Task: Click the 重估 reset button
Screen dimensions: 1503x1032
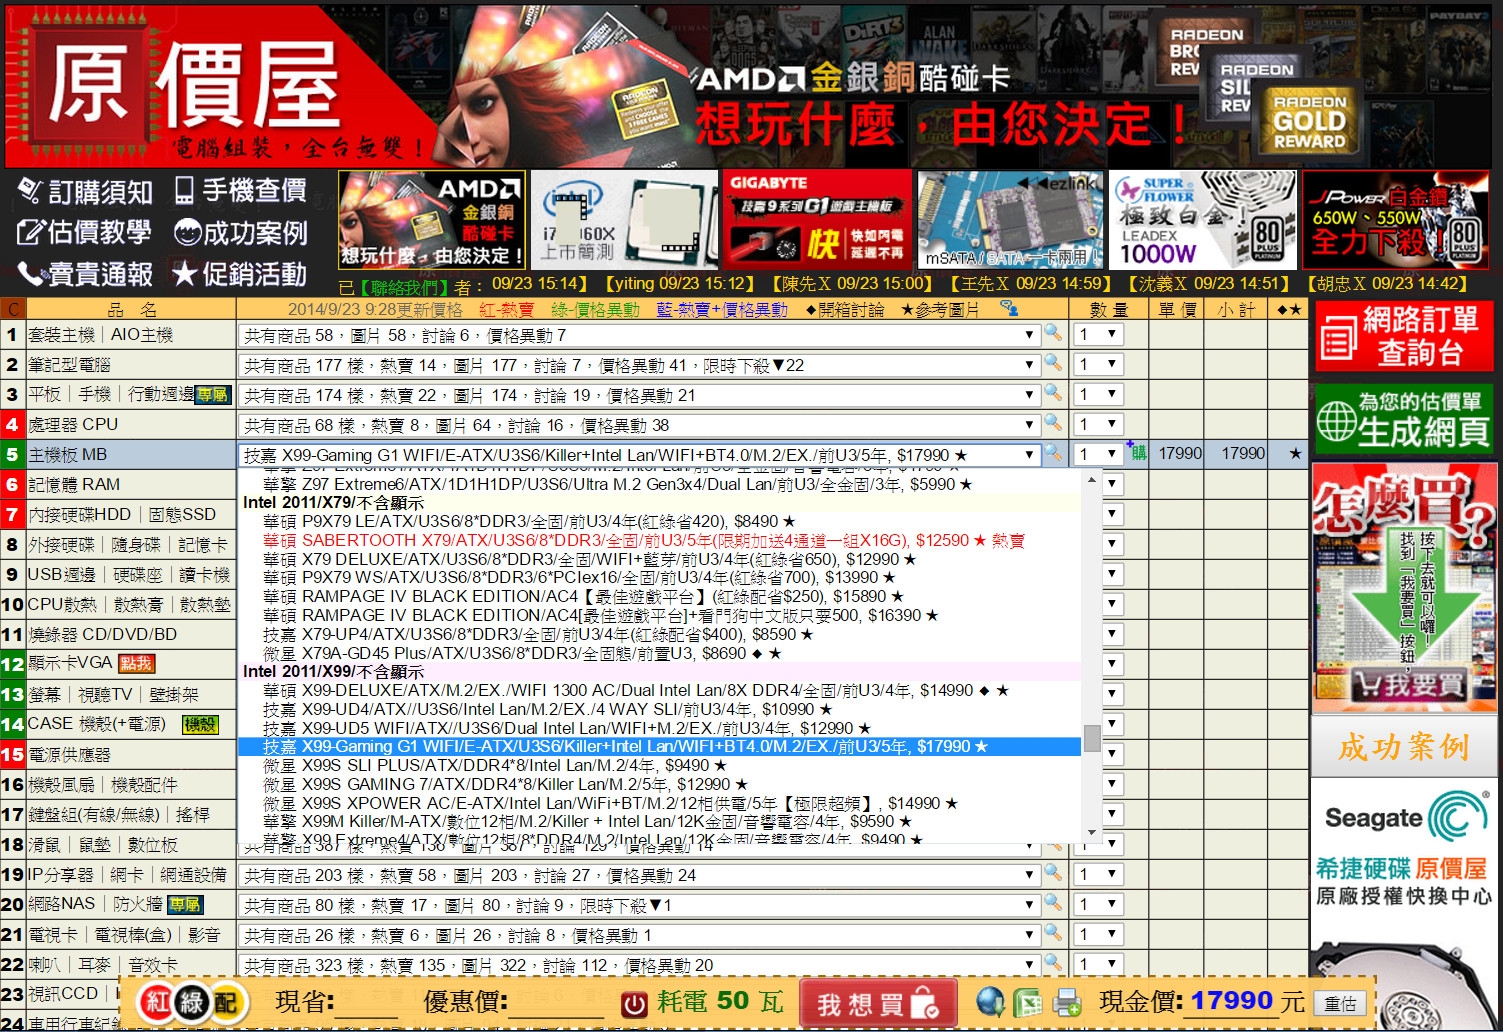Action: 1340,1004
